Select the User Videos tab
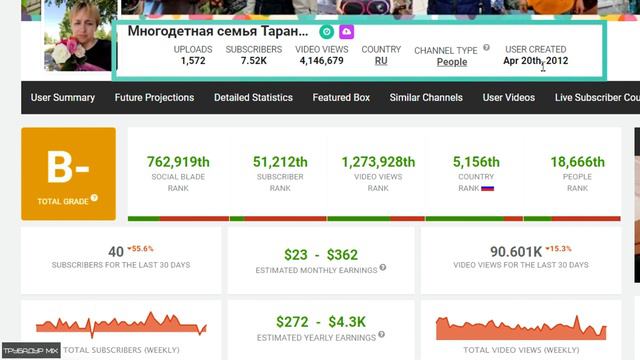This screenshot has width=640, height=360. point(509,98)
